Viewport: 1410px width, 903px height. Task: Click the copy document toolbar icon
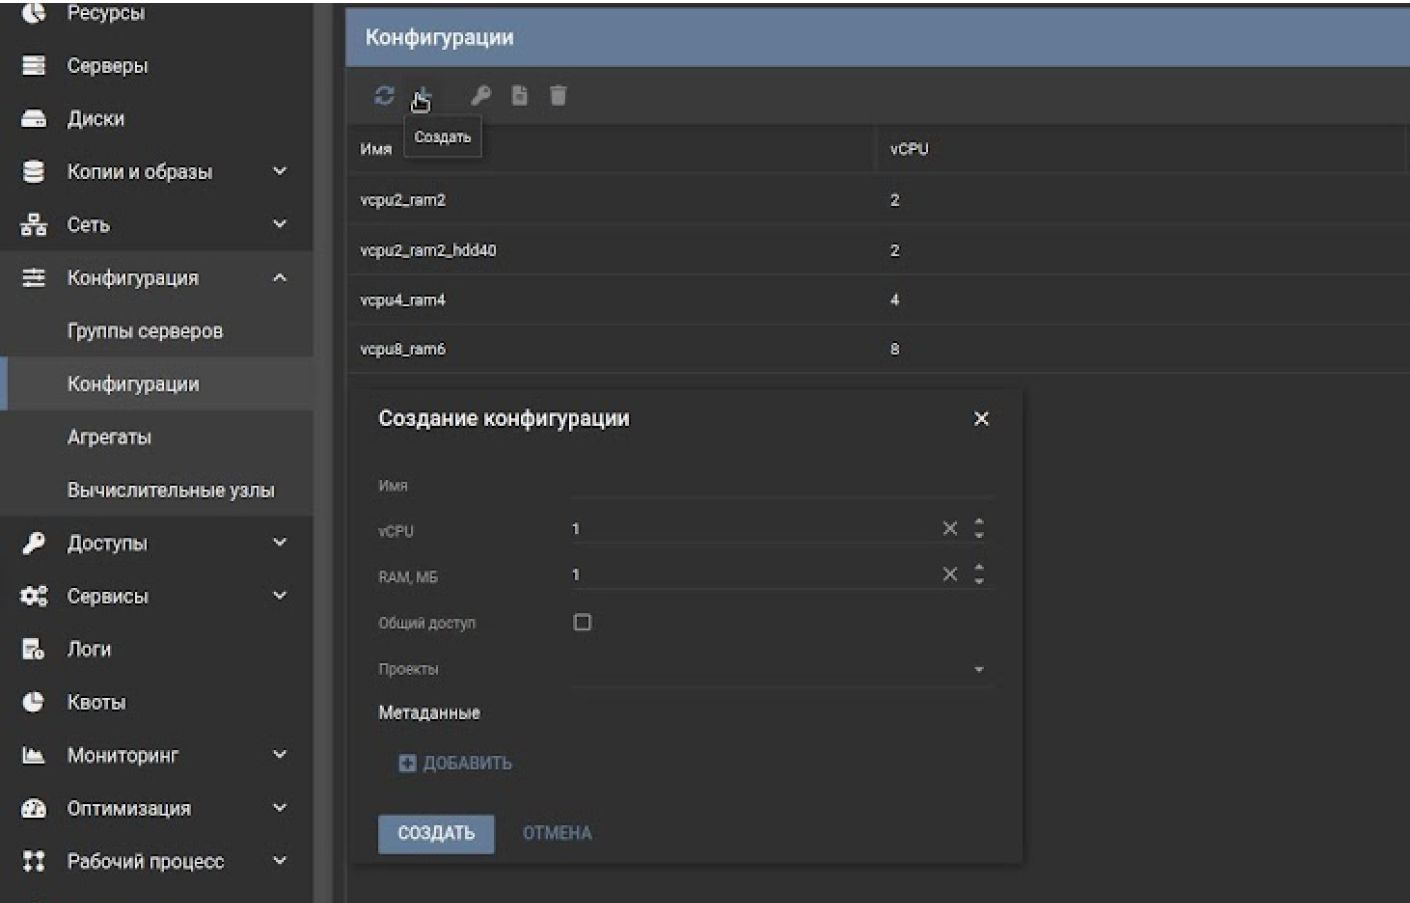[519, 95]
